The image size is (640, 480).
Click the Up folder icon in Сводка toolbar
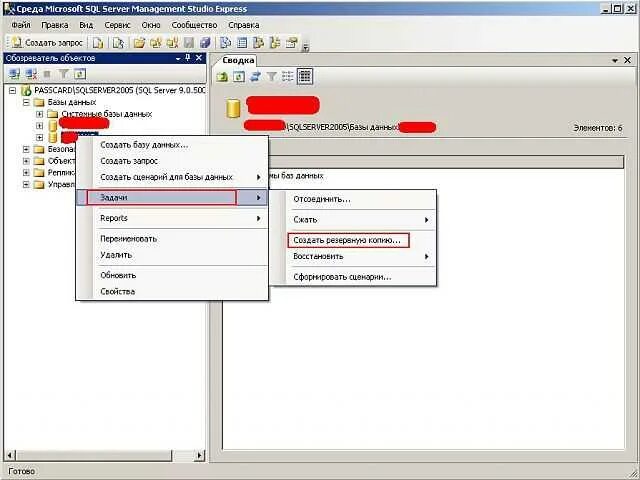(x=222, y=76)
